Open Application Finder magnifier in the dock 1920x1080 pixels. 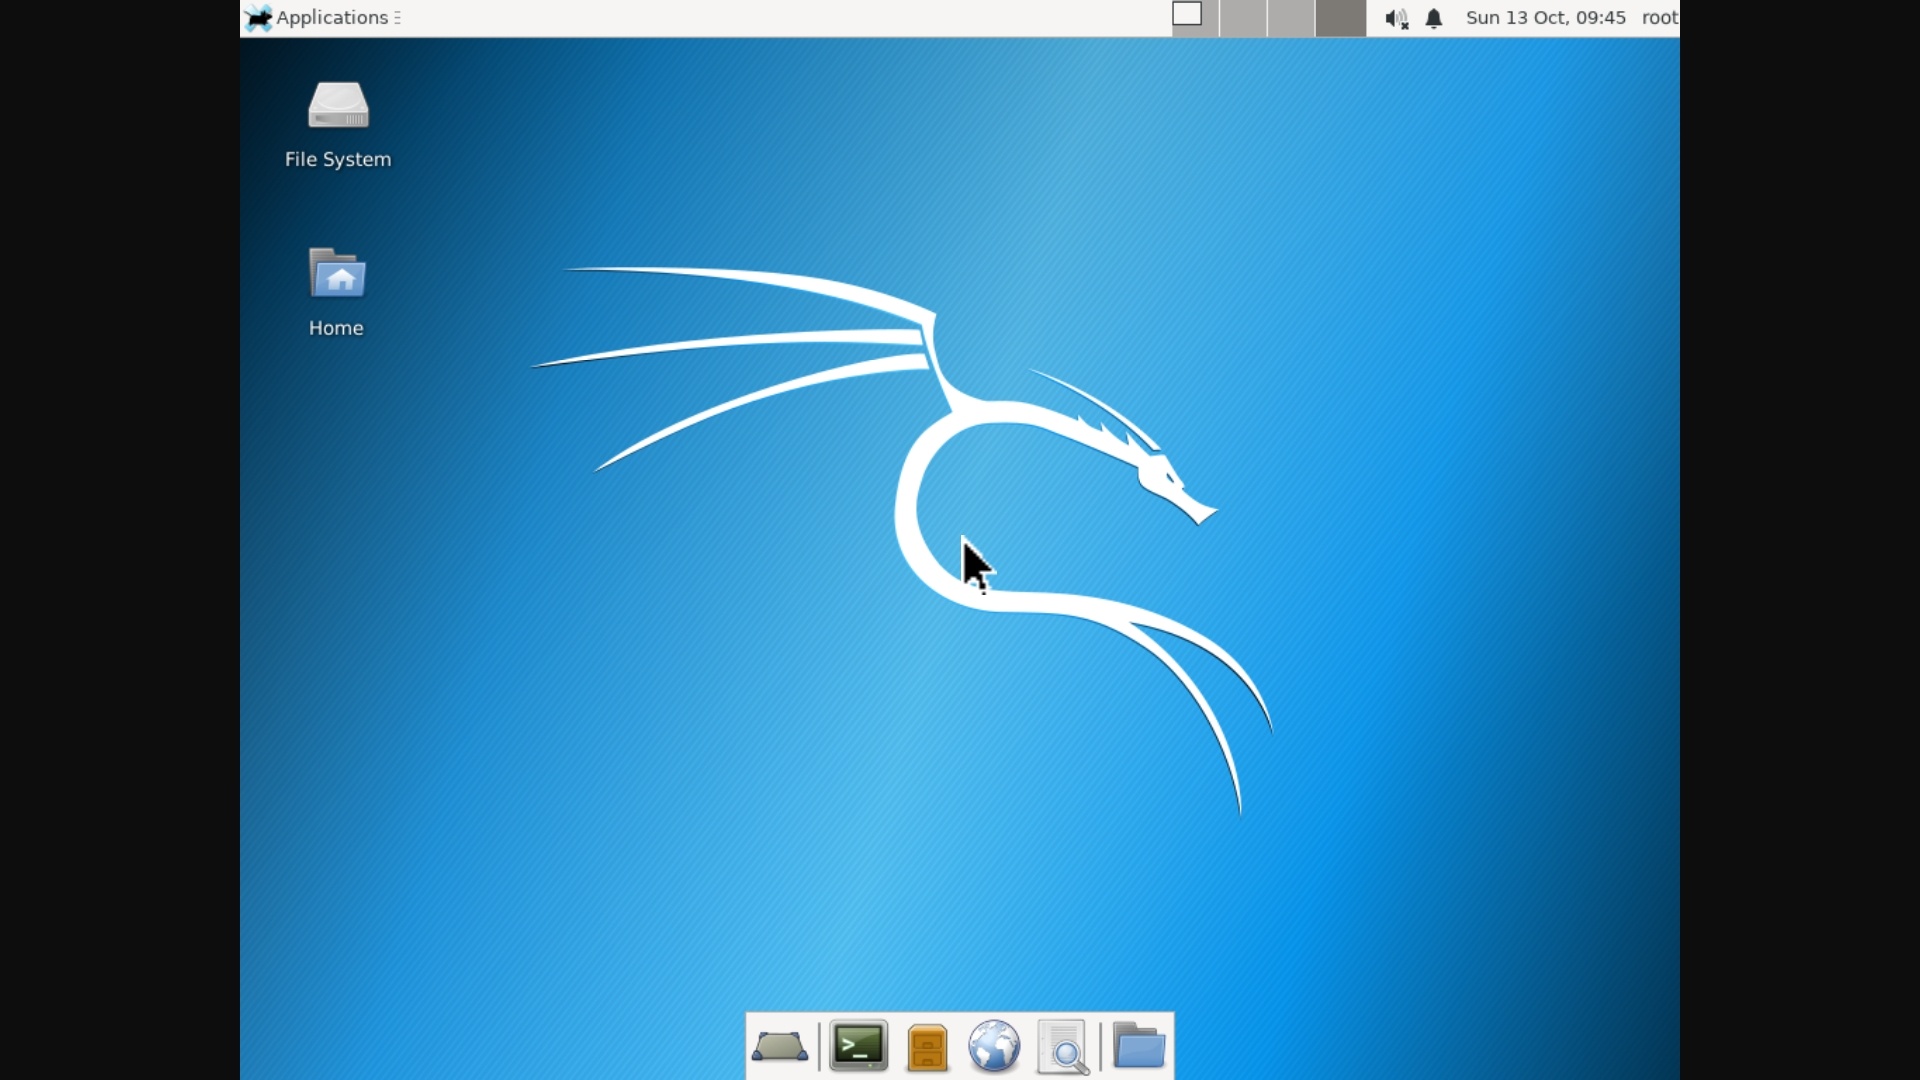pos(1062,1047)
